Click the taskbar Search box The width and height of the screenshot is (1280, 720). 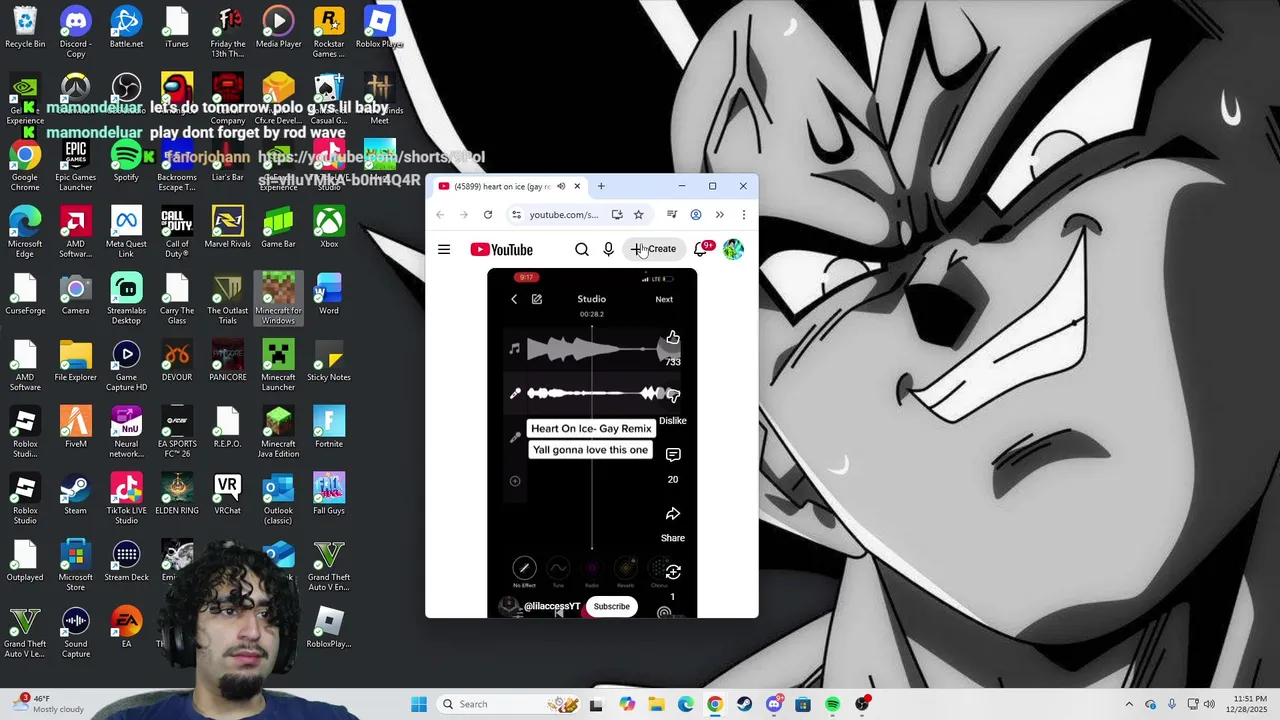tap(510, 704)
